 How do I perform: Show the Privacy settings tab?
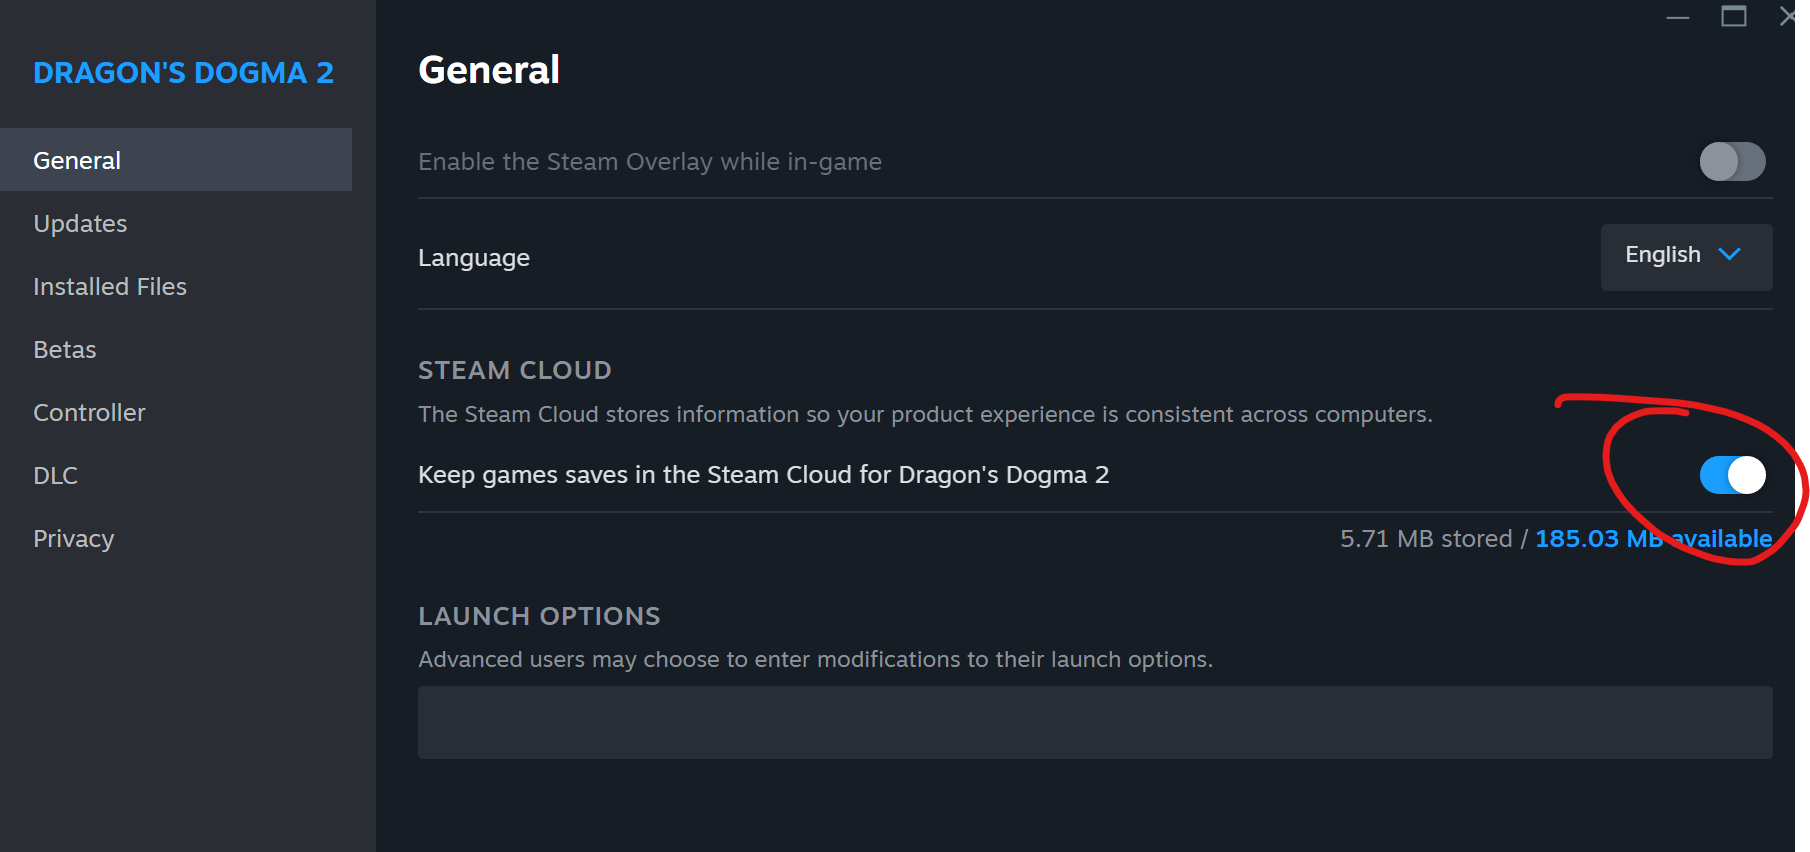point(73,538)
